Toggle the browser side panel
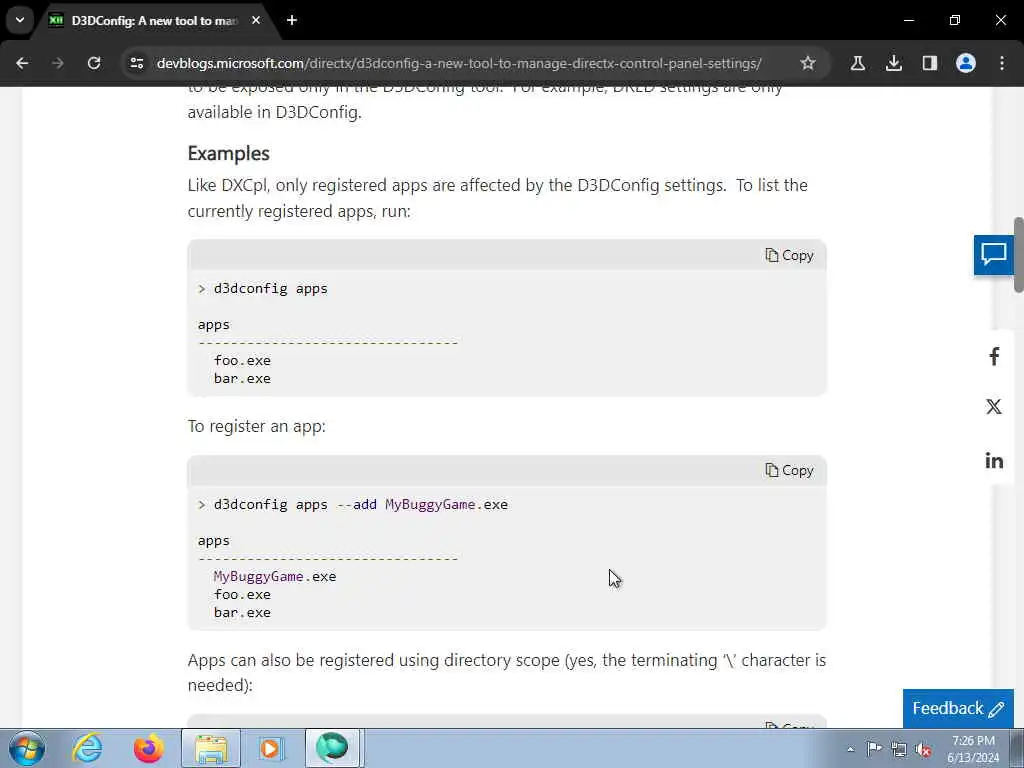 click(929, 63)
